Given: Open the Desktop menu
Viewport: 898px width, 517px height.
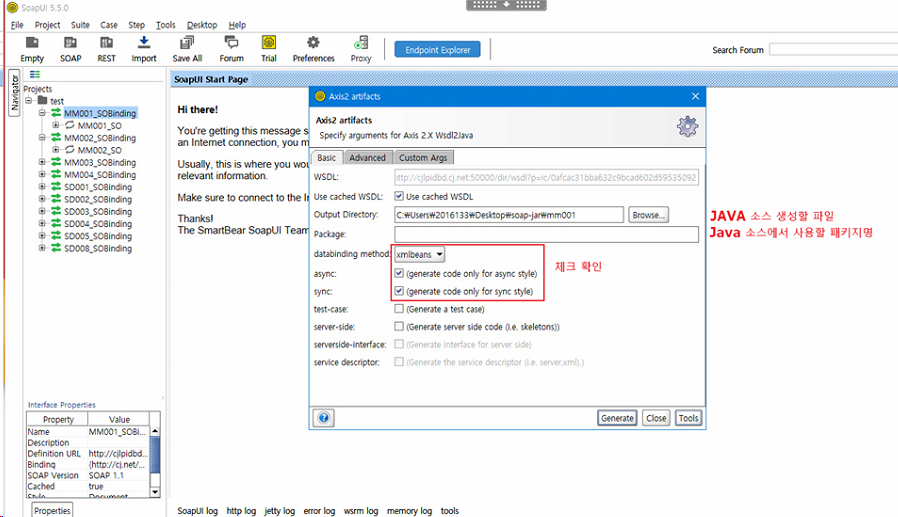Looking at the screenshot, I should (202, 25).
